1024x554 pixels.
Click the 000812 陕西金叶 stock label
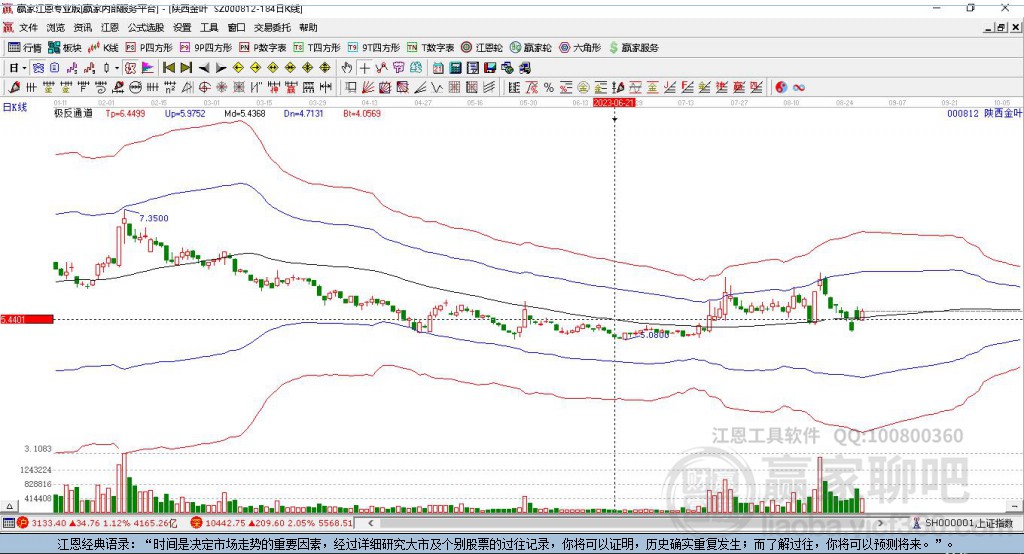coord(984,113)
